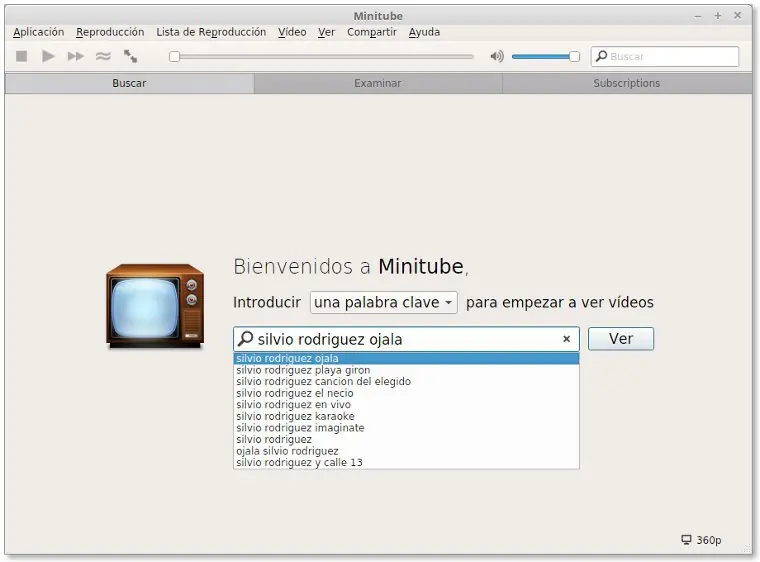Screen dimensions: 760x562
Task: Open the Compartir menu
Action: point(372,32)
